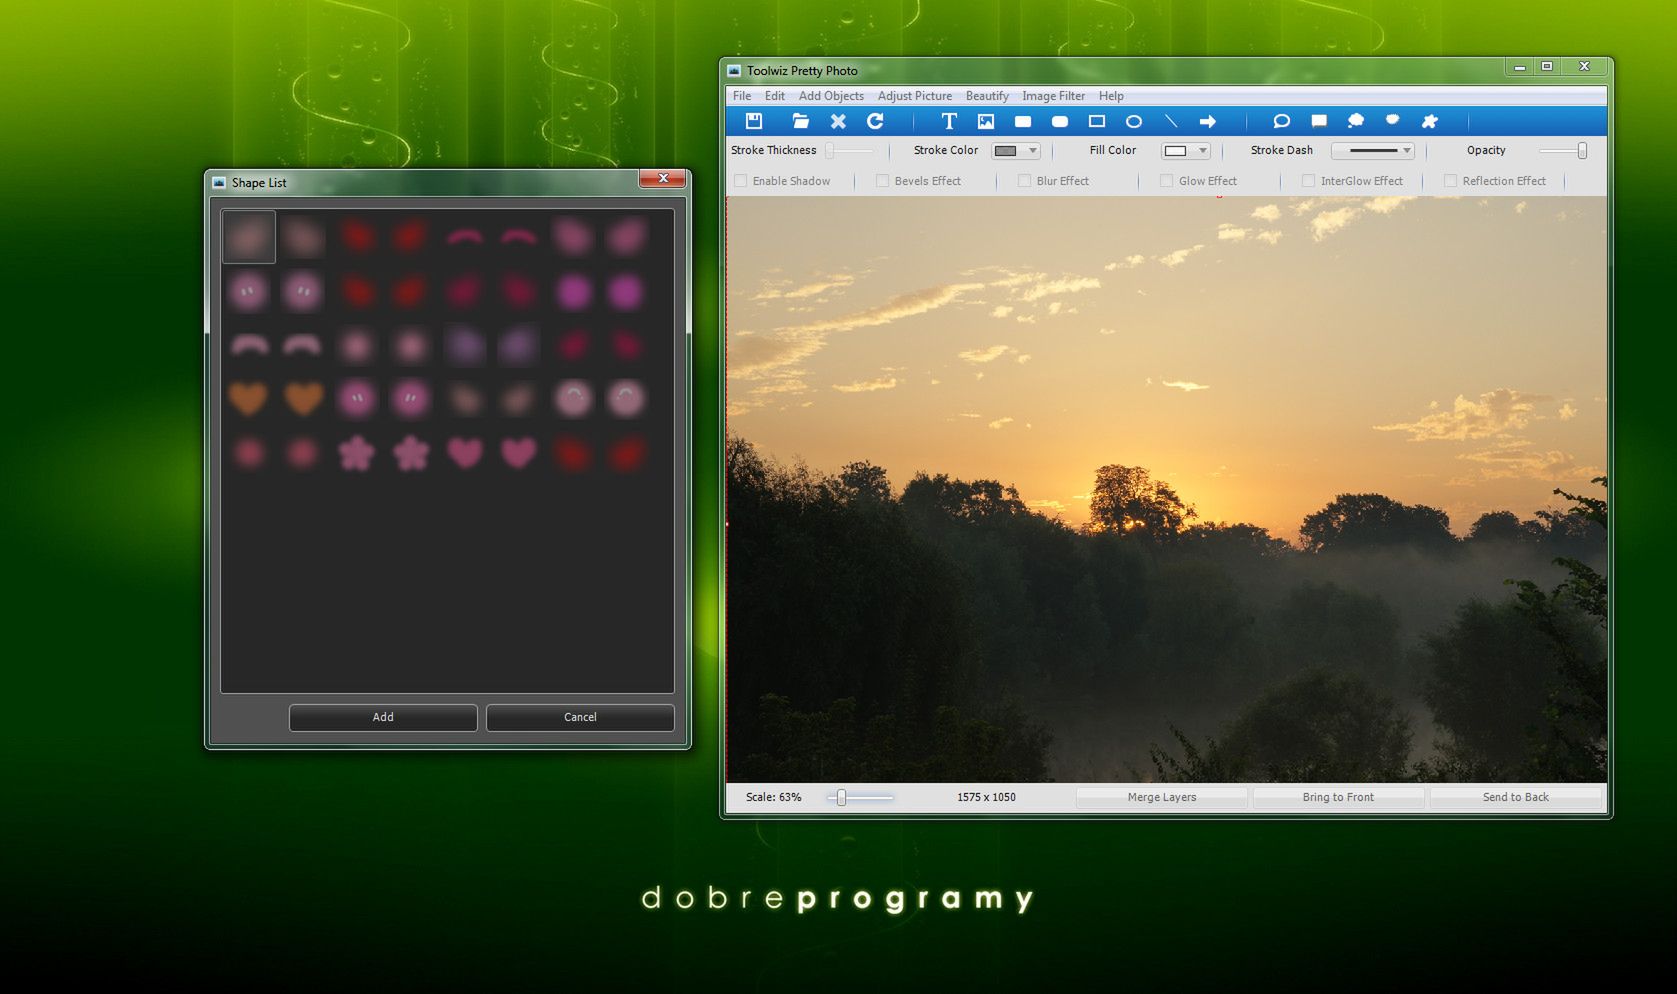This screenshot has width=1677, height=994.
Task: Click the Save icon in the toolbar
Action: (x=754, y=121)
